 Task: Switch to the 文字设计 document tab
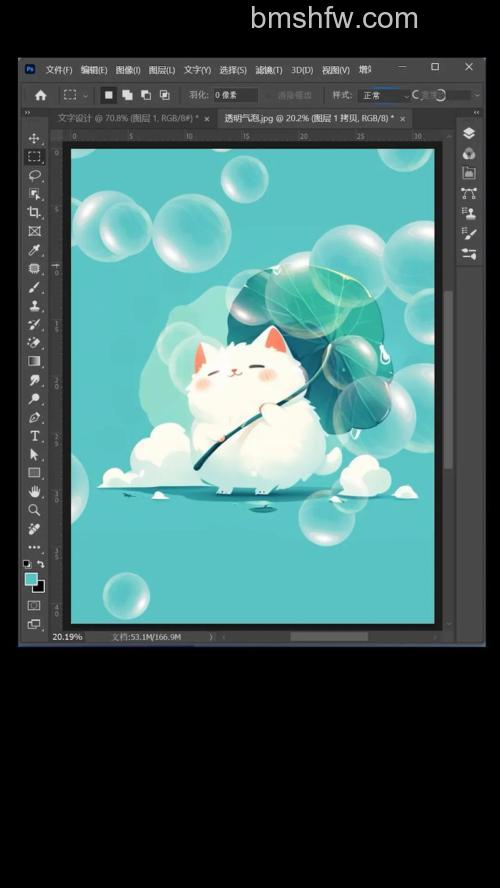coord(128,118)
